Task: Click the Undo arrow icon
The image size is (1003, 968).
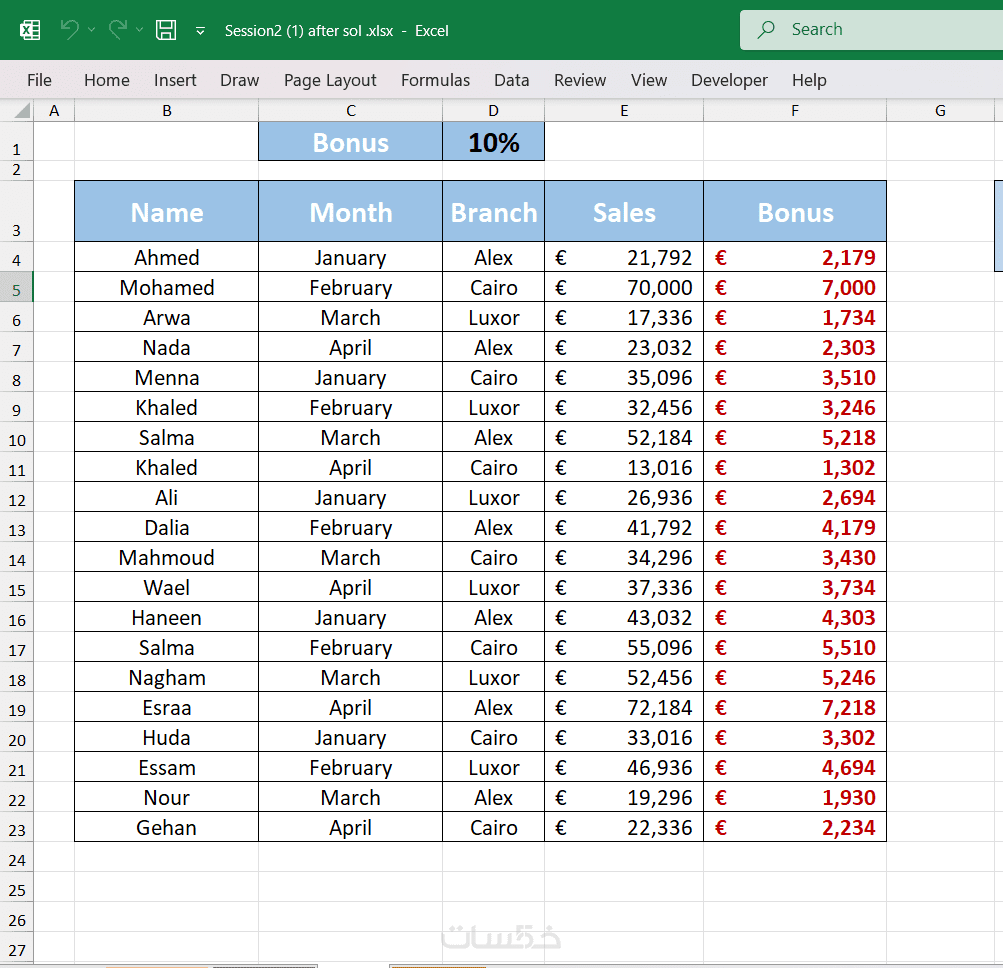Action: pos(69,30)
